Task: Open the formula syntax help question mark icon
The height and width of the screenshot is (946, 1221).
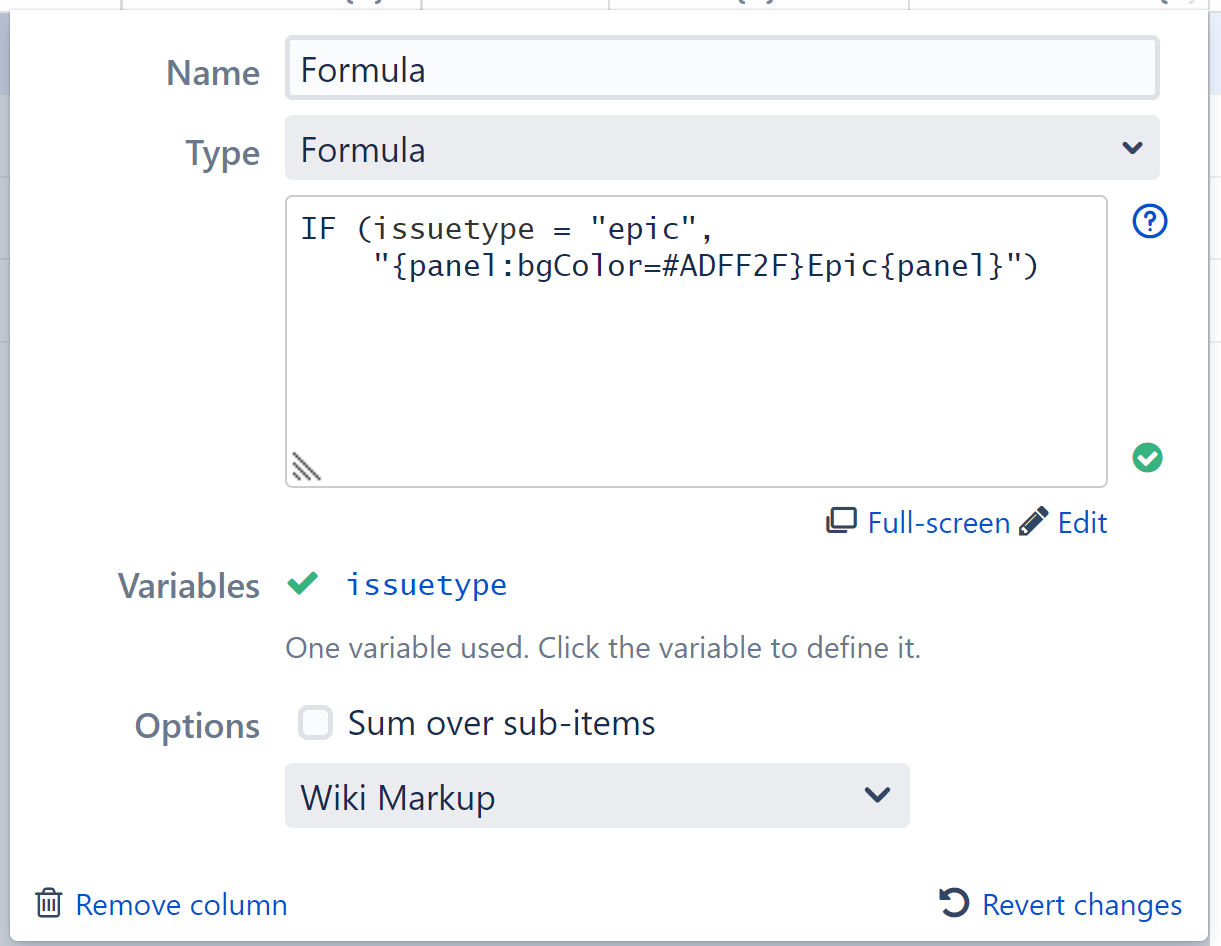Action: pos(1149,221)
